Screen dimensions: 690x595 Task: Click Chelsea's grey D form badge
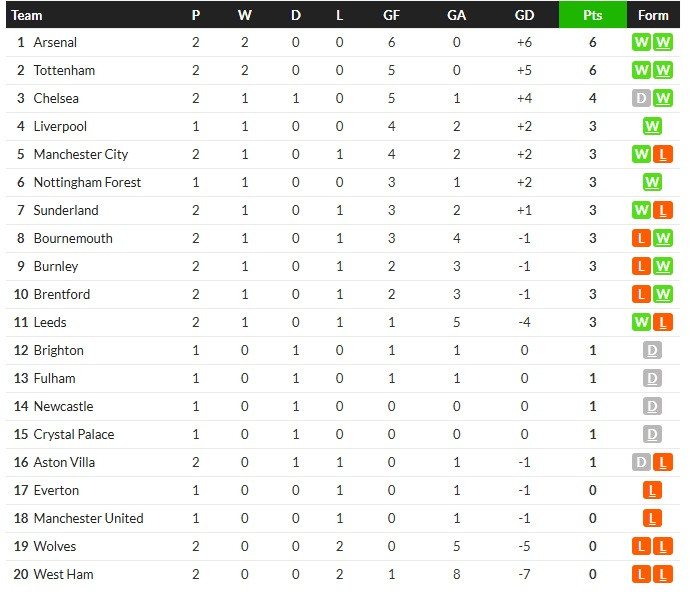[x=641, y=99]
